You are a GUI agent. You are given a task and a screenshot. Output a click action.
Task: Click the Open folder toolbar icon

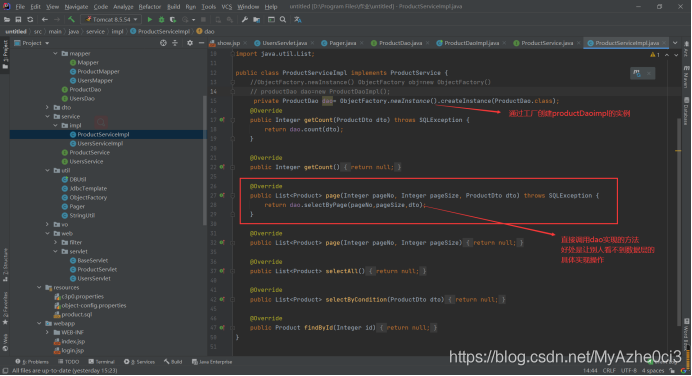pyautogui.click(x=7, y=19)
